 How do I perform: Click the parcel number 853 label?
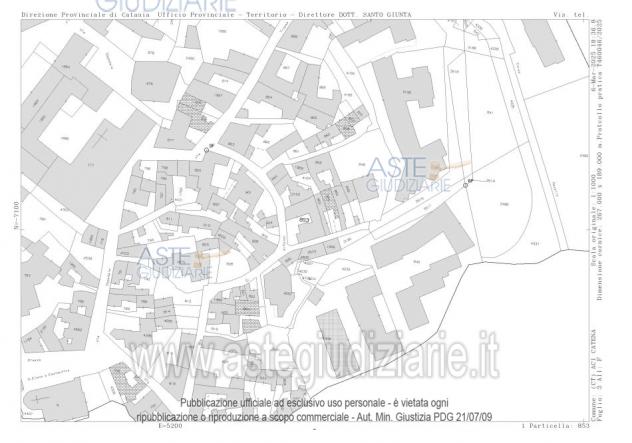pyautogui.click(x=304, y=220)
